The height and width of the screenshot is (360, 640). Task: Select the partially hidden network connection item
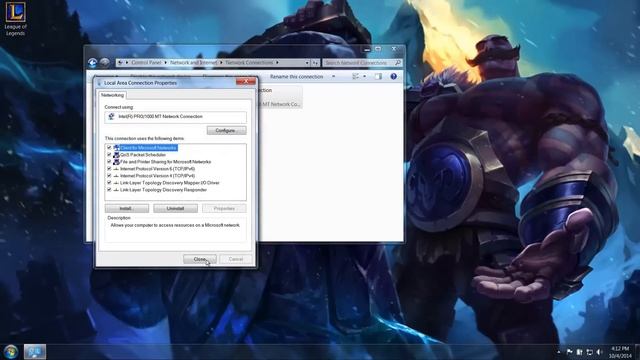click(x=280, y=98)
